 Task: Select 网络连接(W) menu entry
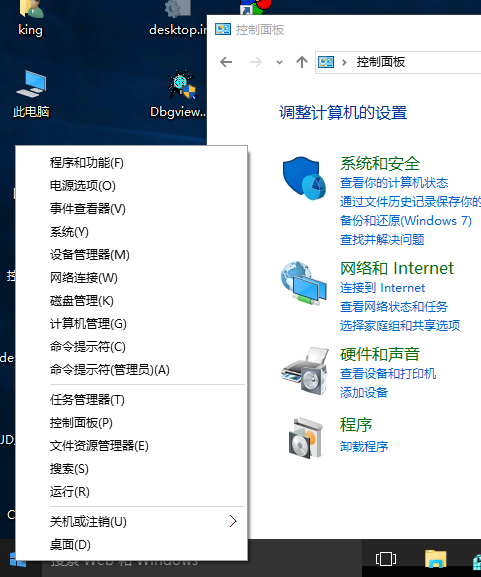click(x=131, y=278)
